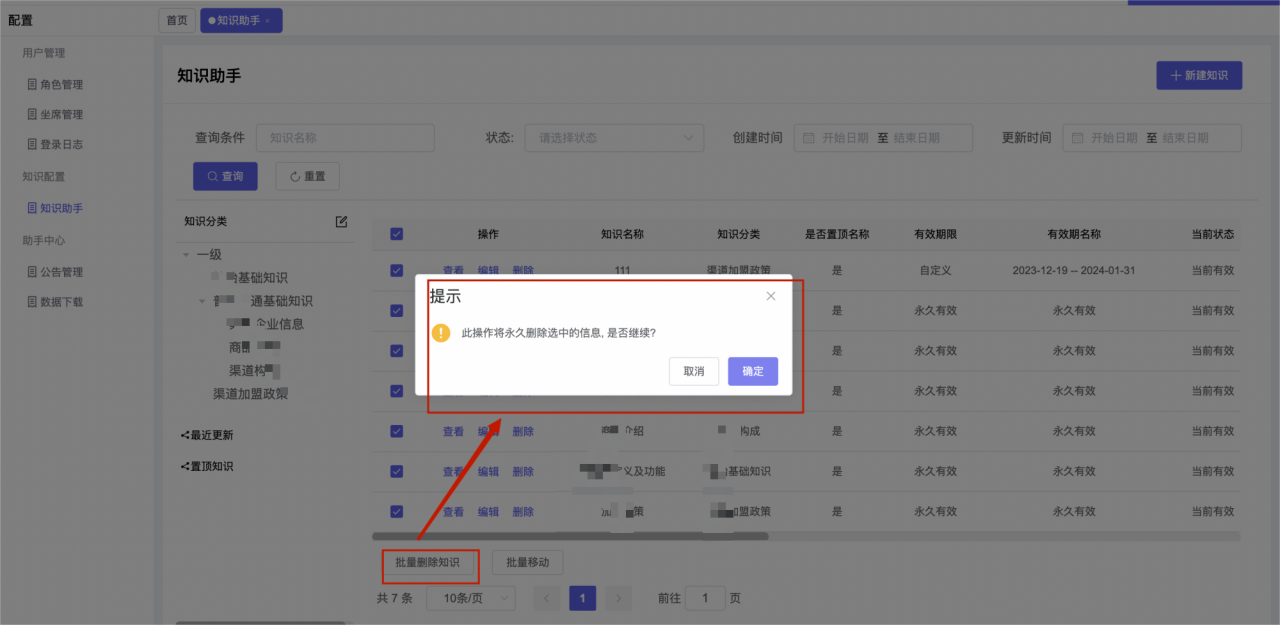Click the table's horizontal scrollbar
The image size is (1280, 625).
click(x=570, y=536)
